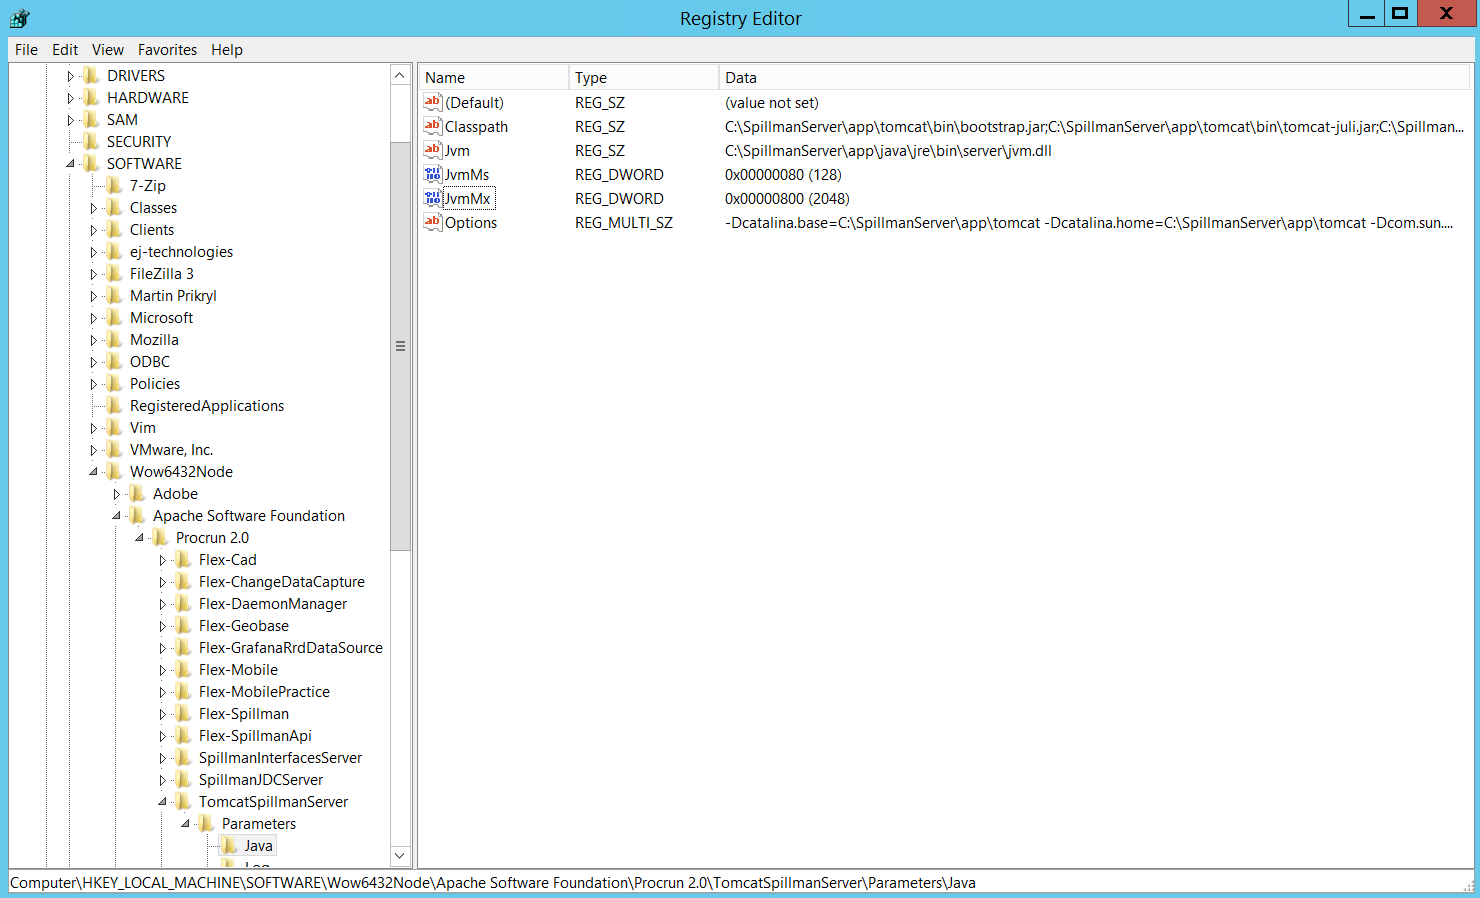This screenshot has height=898, width=1480.
Task: Expand the VMware, Inc. key
Action: click(x=93, y=450)
